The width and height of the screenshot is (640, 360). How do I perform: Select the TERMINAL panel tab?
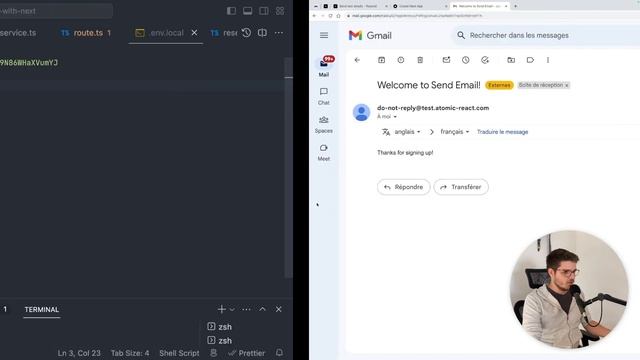click(x=42, y=309)
